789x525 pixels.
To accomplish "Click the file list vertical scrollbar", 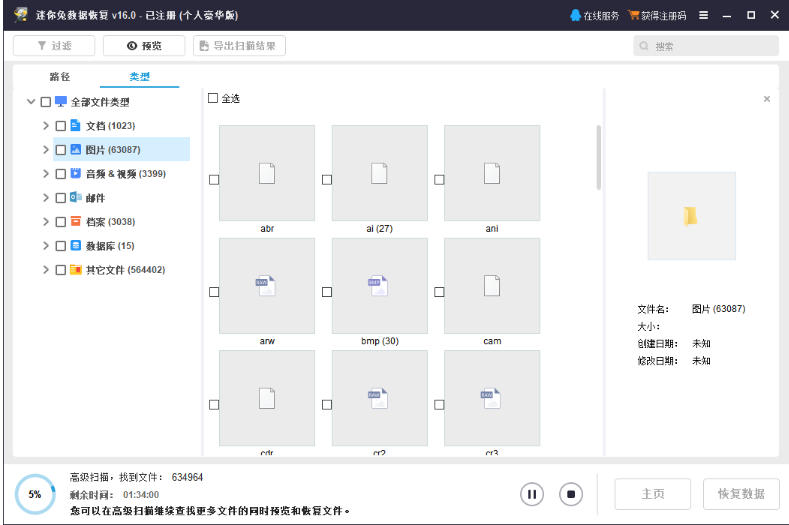I will point(598,158).
